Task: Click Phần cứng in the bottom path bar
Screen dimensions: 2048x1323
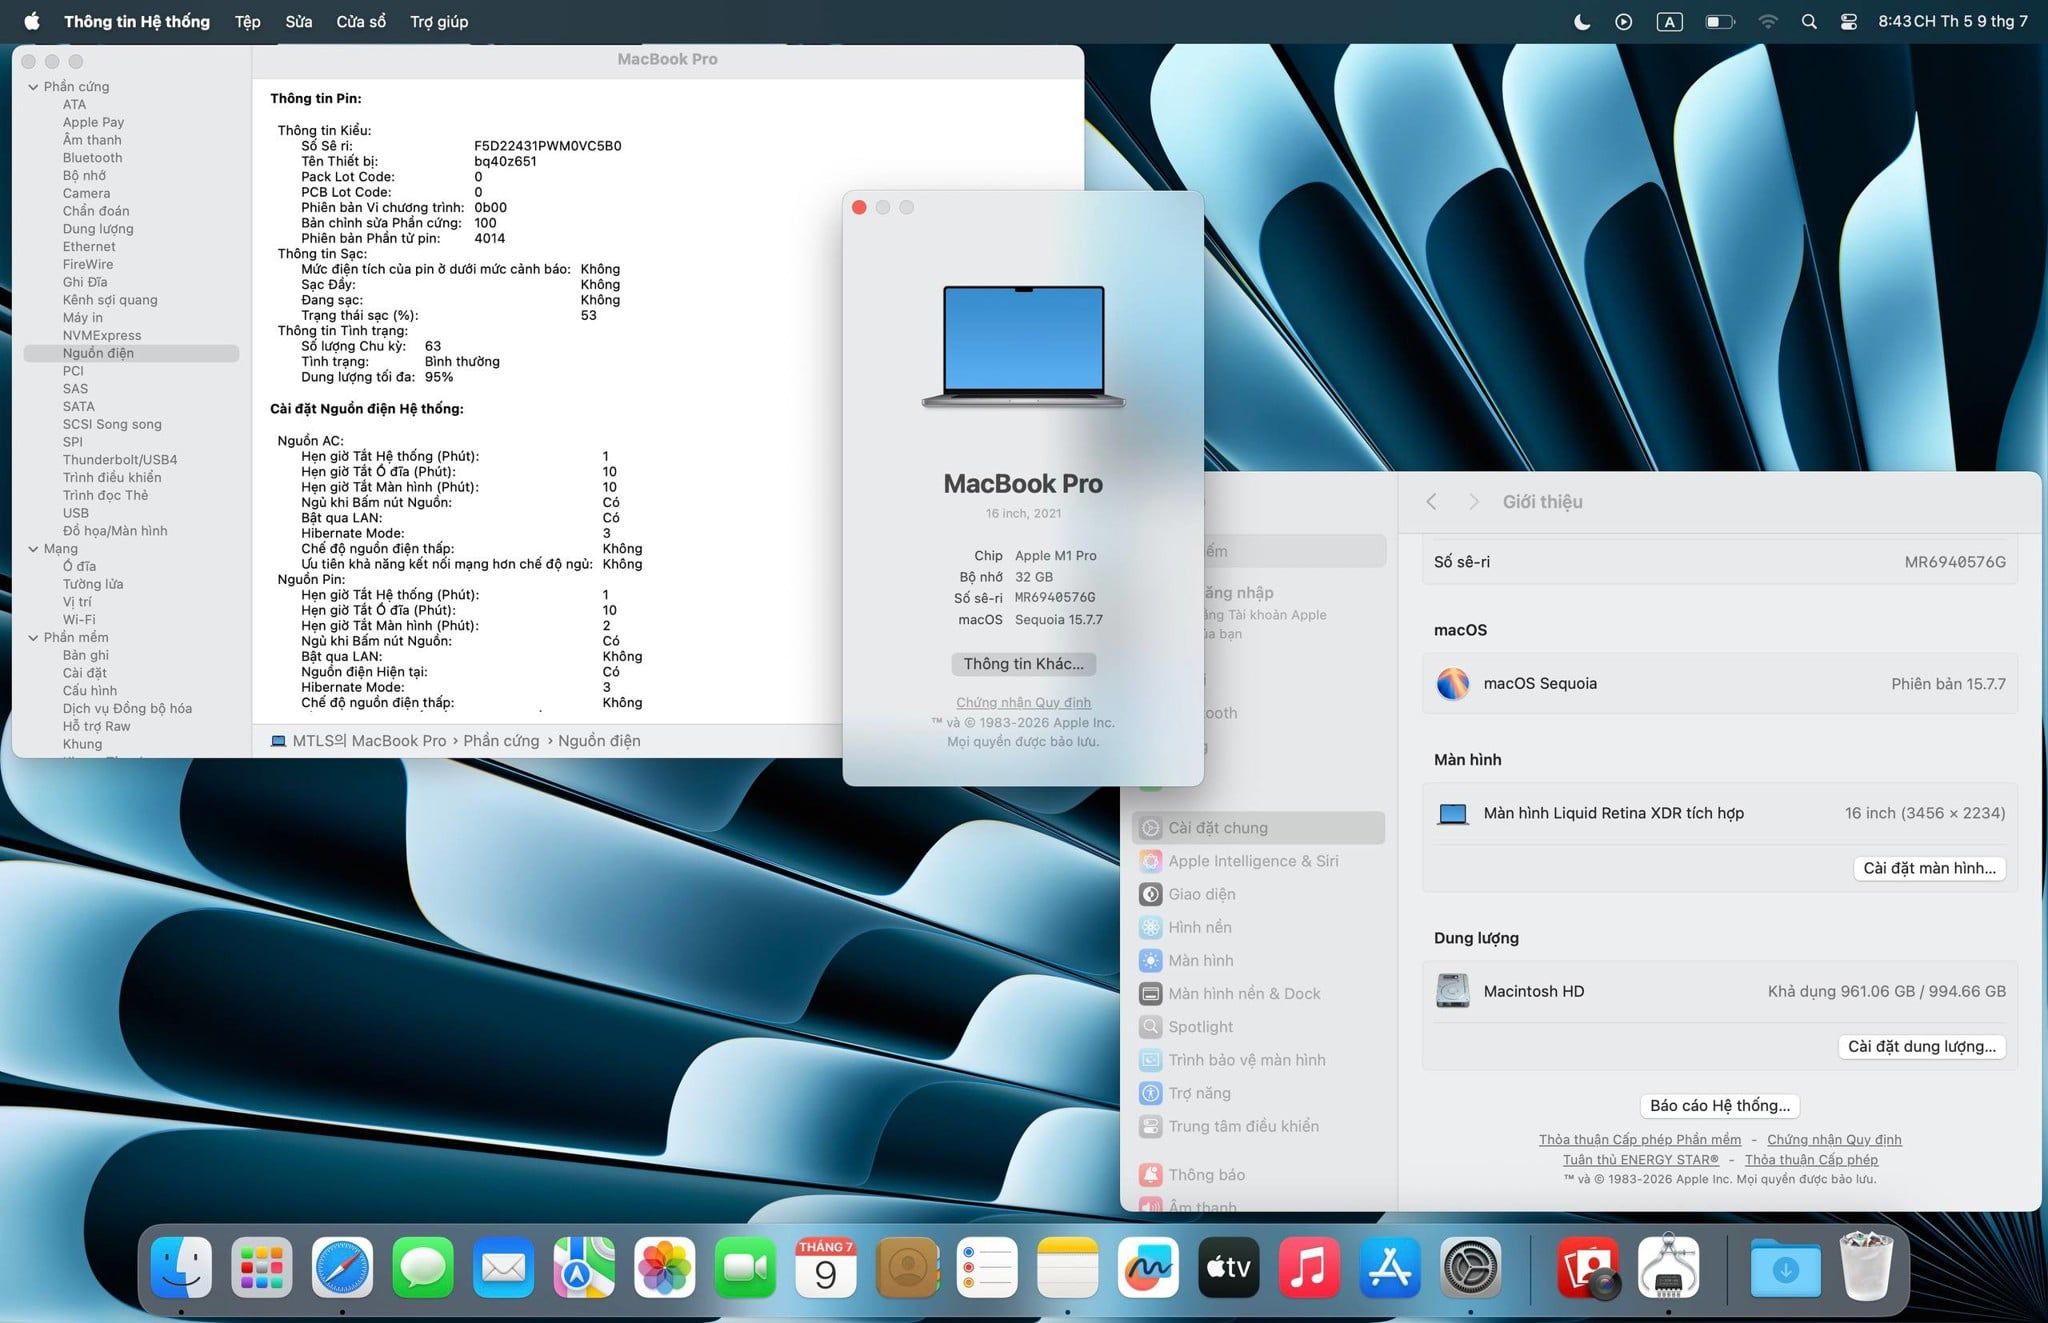Action: tap(501, 741)
